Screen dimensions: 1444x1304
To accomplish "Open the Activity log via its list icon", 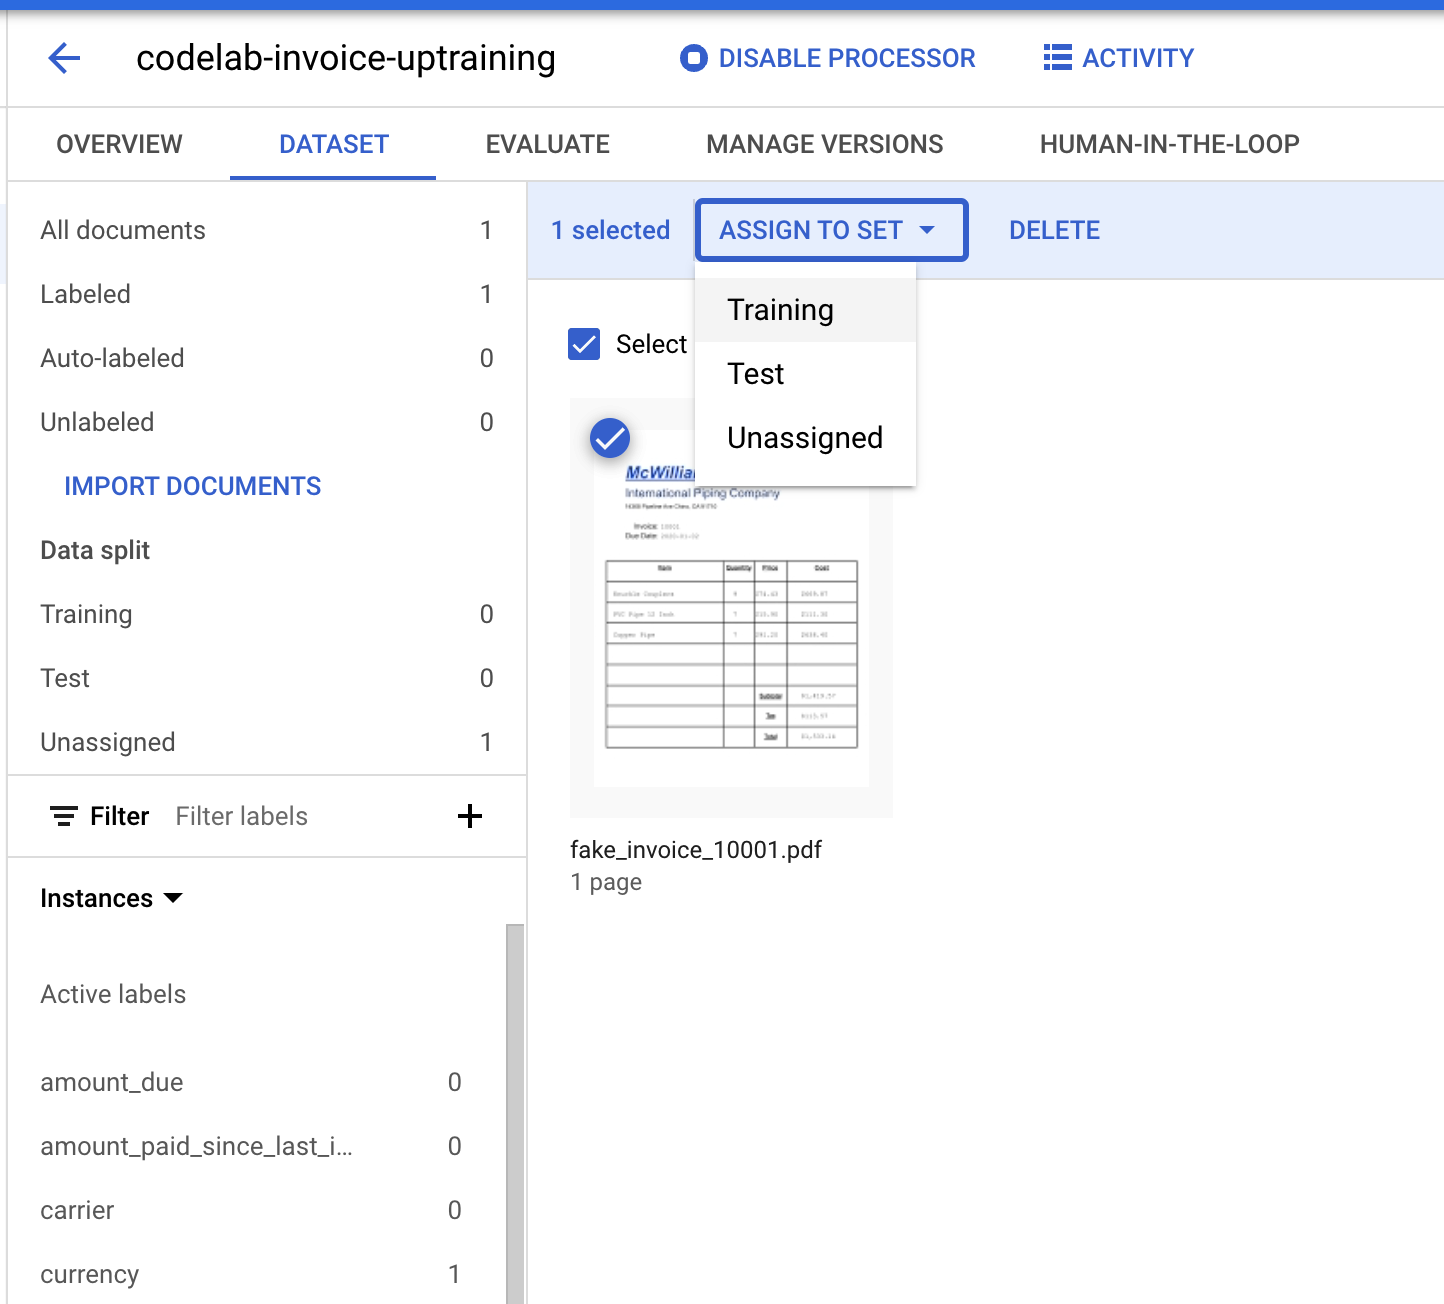I will point(1056,58).
